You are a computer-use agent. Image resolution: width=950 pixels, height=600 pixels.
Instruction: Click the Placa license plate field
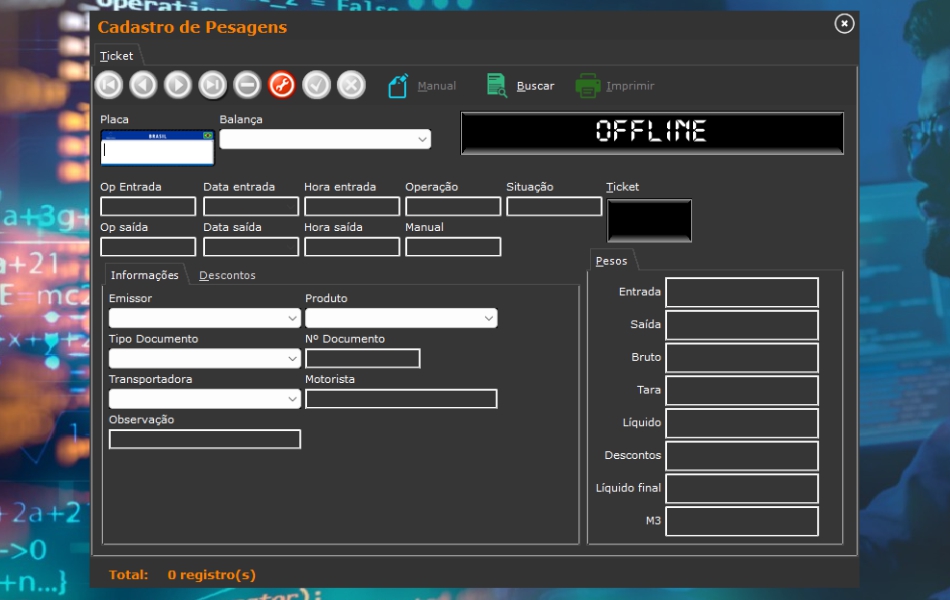point(158,152)
